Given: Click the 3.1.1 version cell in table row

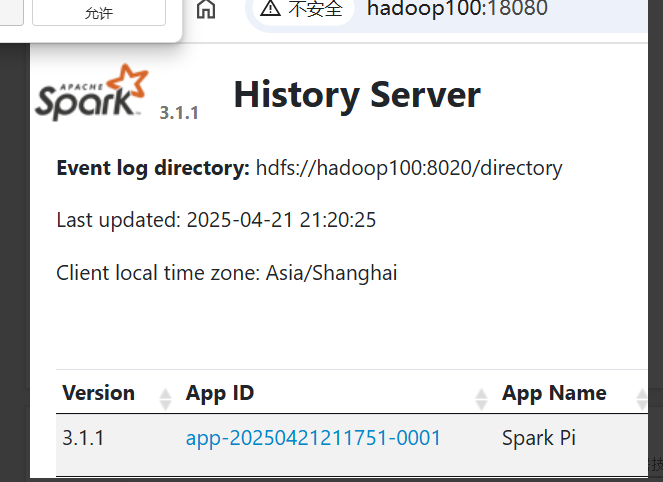Looking at the screenshot, I should 83,438.
